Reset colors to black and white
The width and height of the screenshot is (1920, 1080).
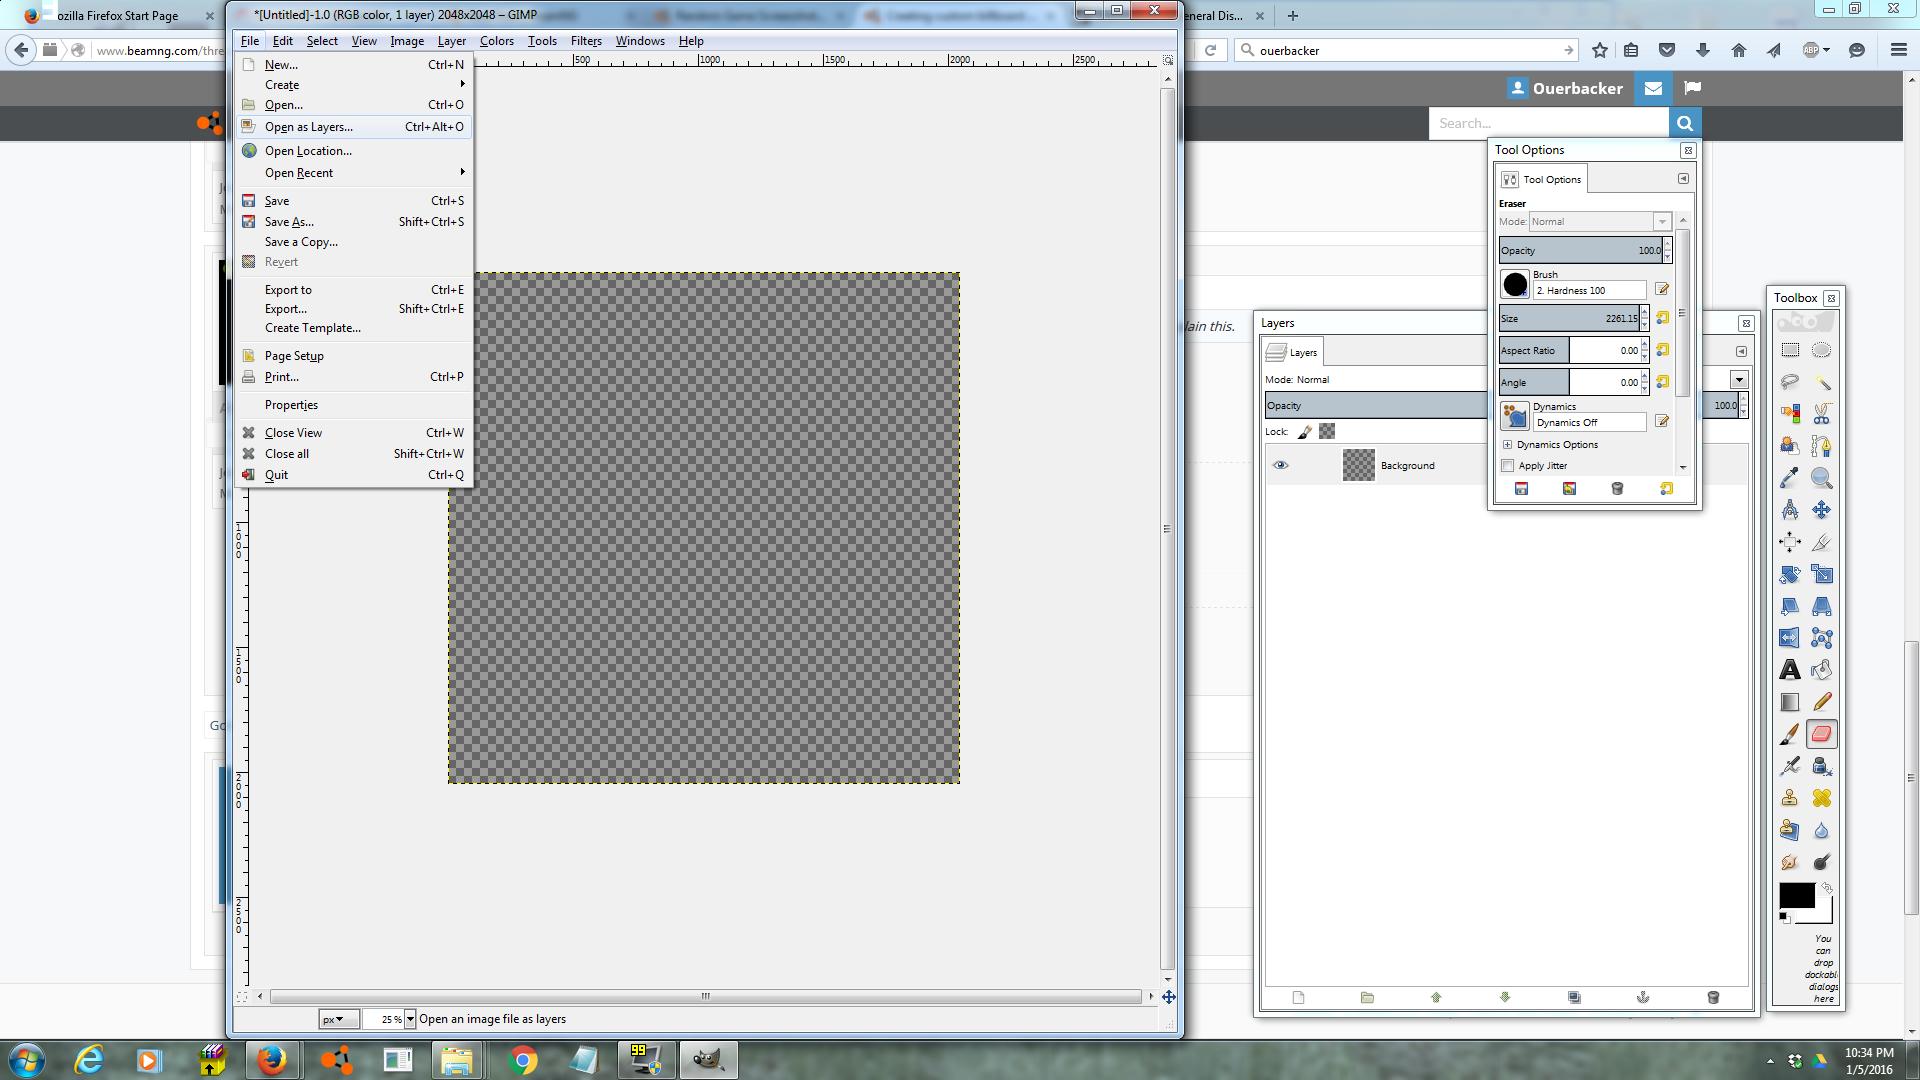click(1784, 917)
